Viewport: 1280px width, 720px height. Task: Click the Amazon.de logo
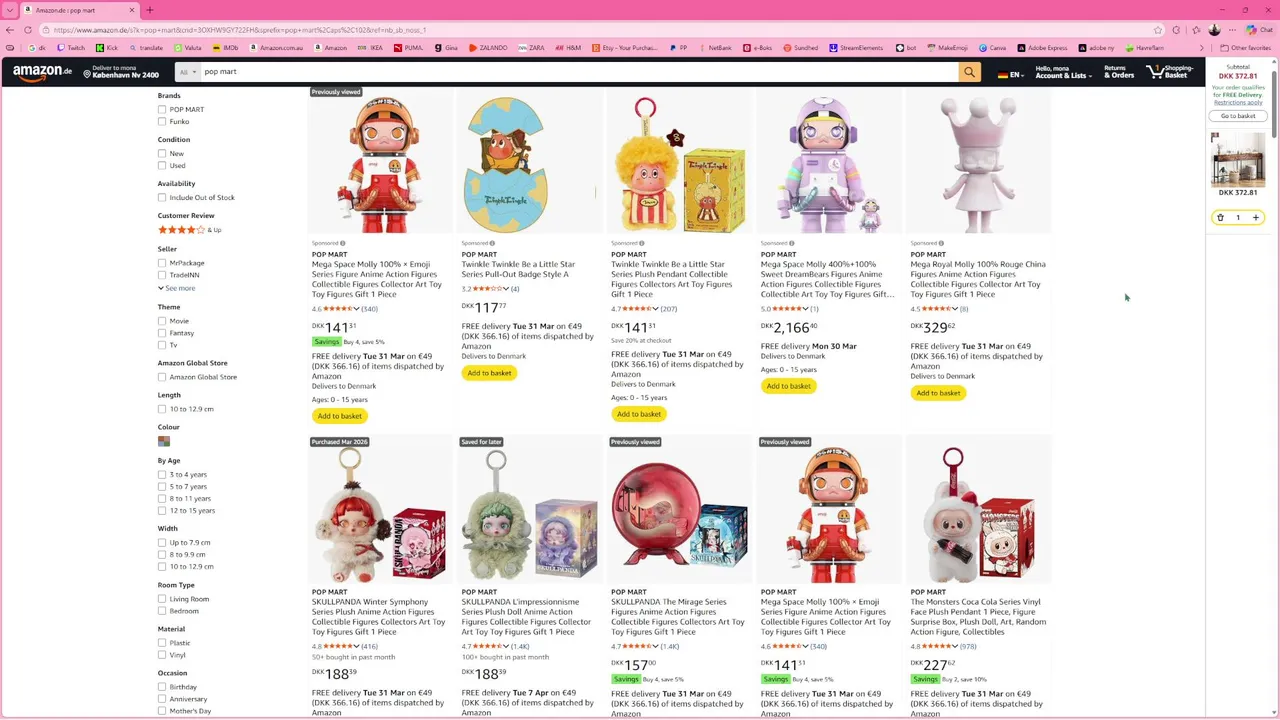click(42, 72)
